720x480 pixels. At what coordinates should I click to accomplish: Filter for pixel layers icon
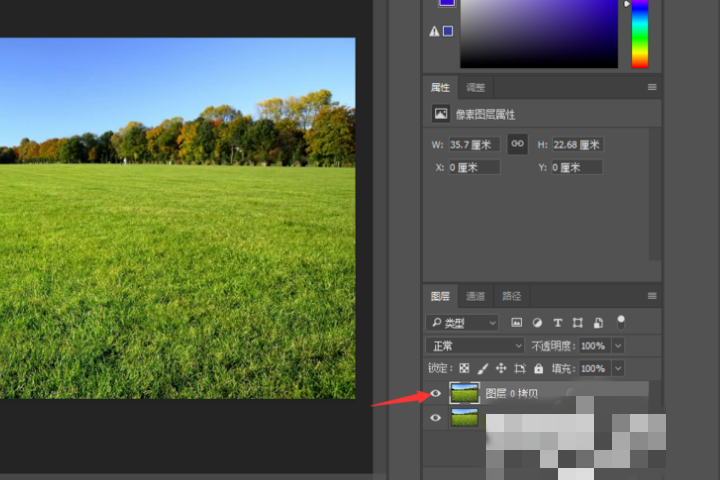click(x=517, y=323)
